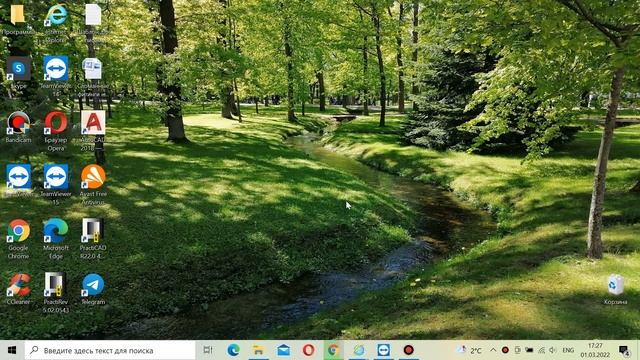Screen dimensions: 640x360
Task: Launch CCleaner from the desktop
Action: [18, 285]
